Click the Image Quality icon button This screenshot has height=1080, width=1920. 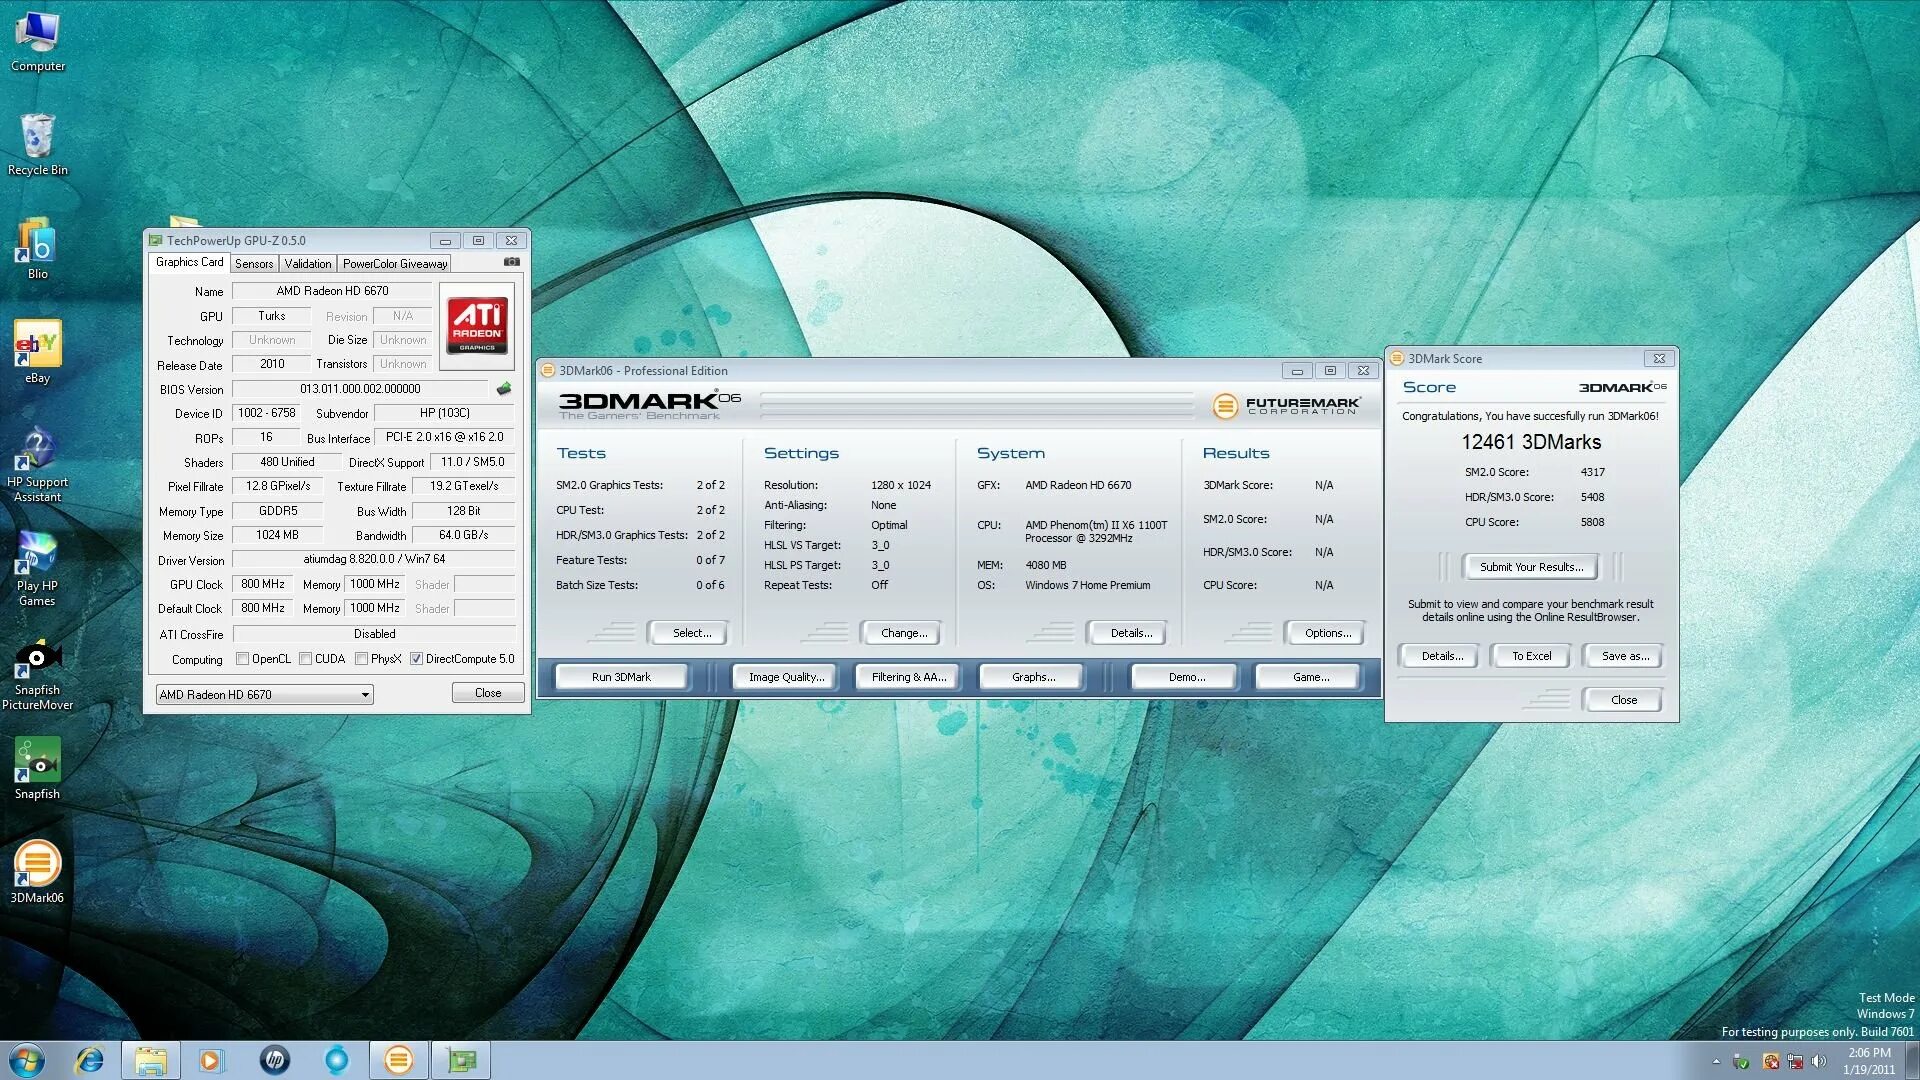click(786, 676)
